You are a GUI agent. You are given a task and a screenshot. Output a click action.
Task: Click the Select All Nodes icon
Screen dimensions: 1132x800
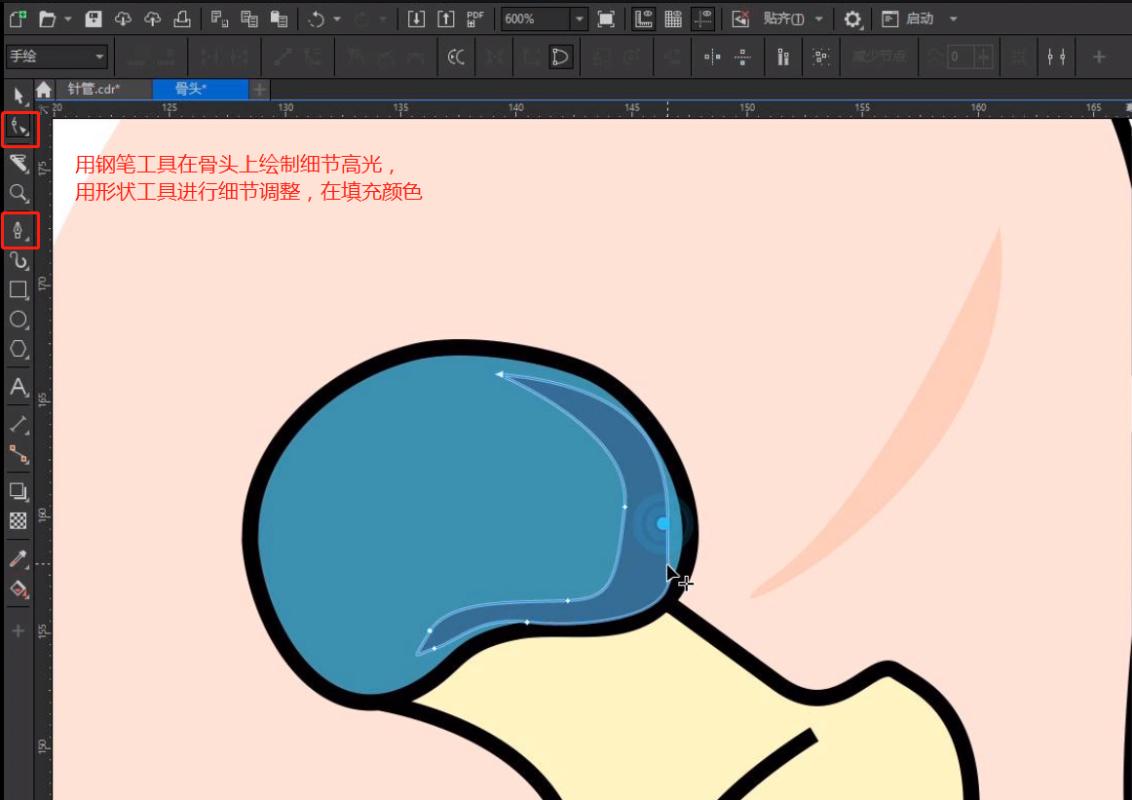pyautogui.click(x=820, y=56)
